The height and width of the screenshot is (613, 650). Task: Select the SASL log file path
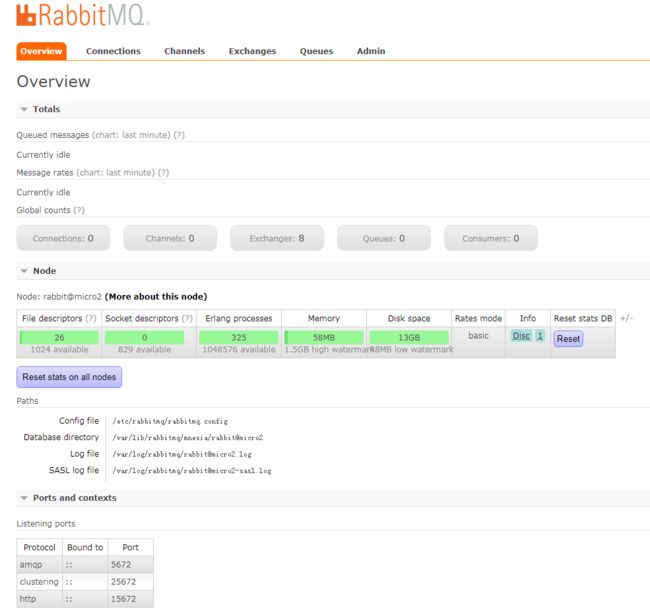(x=192, y=471)
